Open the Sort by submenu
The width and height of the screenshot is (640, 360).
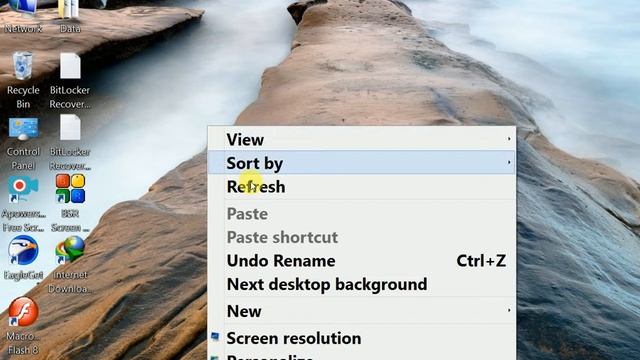click(x=362, y=162)
